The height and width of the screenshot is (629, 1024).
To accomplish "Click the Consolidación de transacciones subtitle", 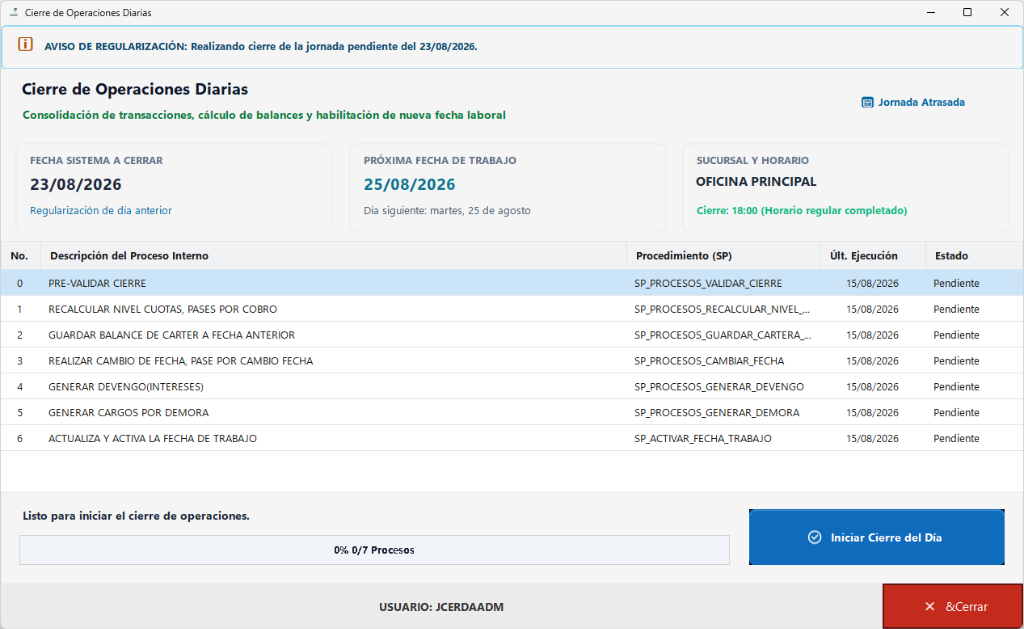I will pyautogui.click(x=264, y=115).
